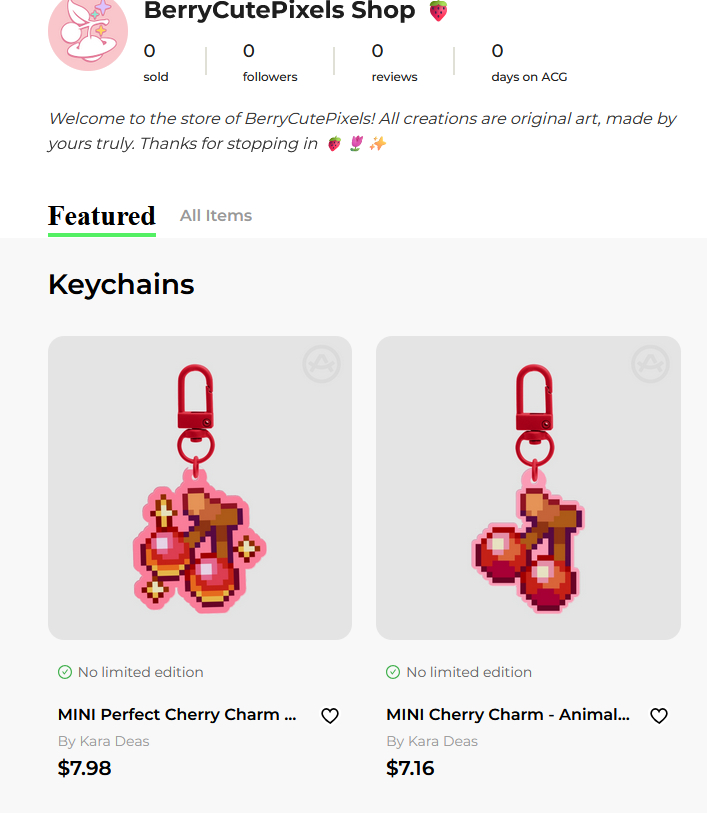
Task: Select the sparkly Perfect Cherry keychain thumbnail
Action: click(x=200, y=488)
